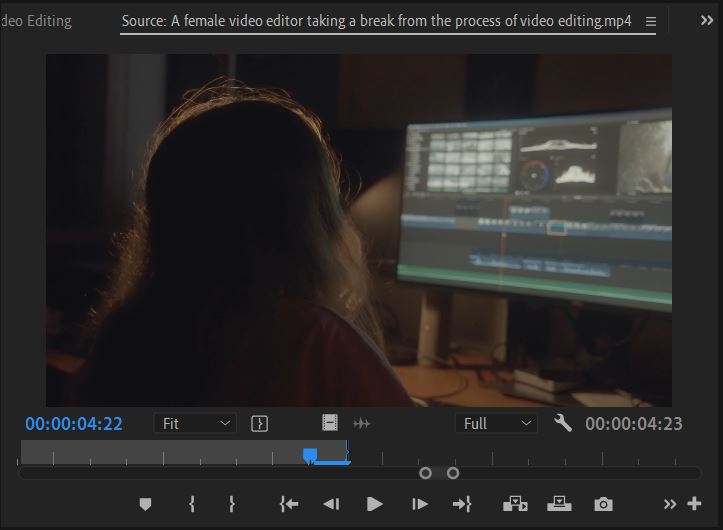Click the blue playhead timecode 00:00:04:22
Image resolution: width=723 pixels, height=530 pixels.
pyautogui.click(x=74, y=423)
